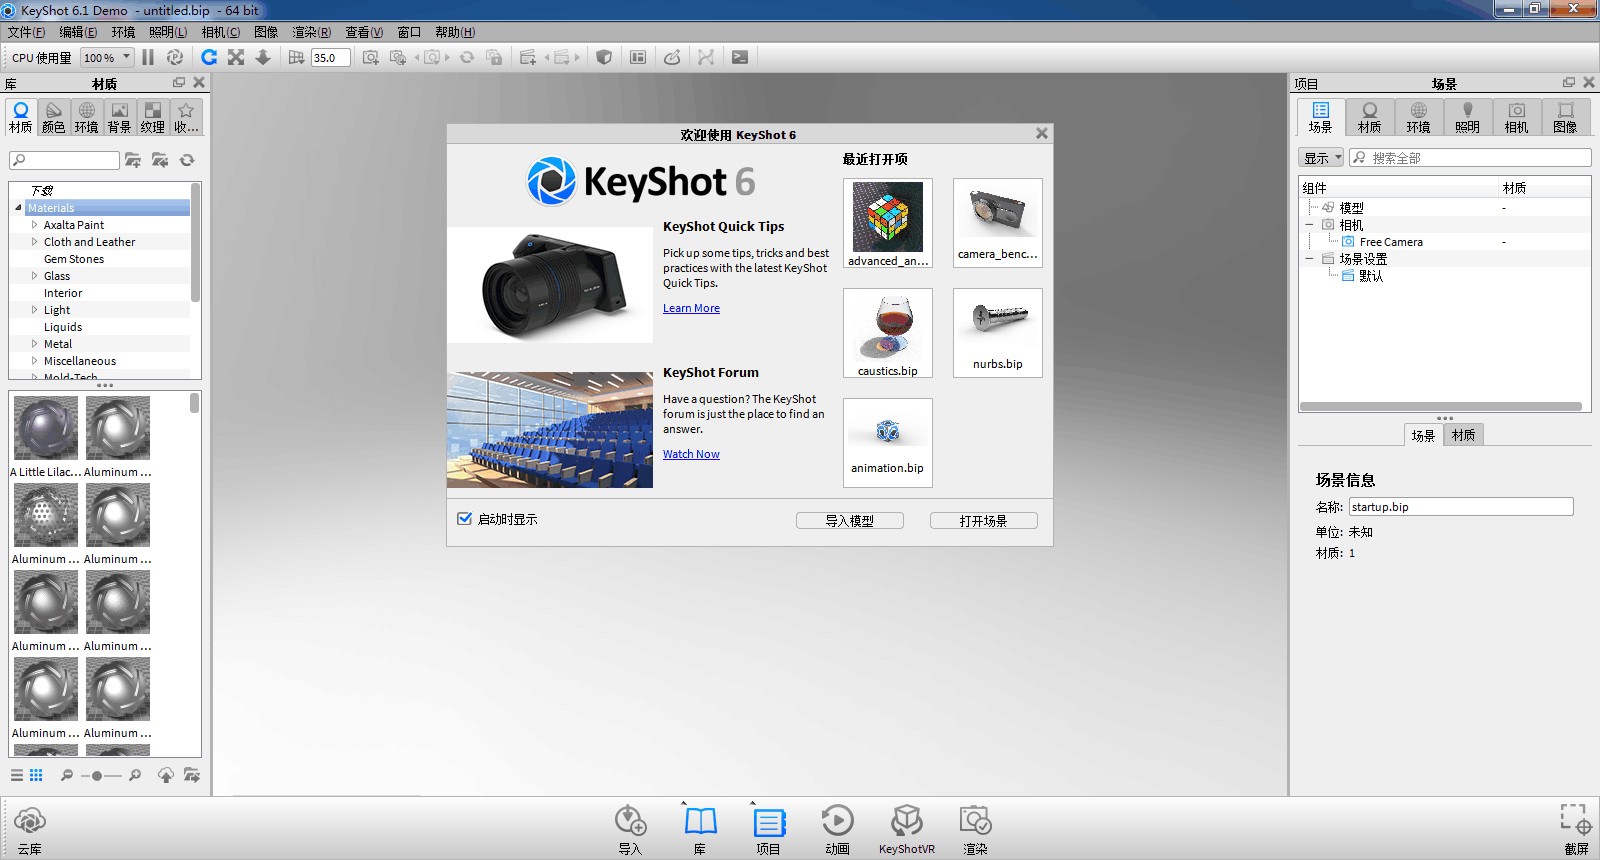
Task: Click the performance mode icon
Action: [x=175, y=57]
